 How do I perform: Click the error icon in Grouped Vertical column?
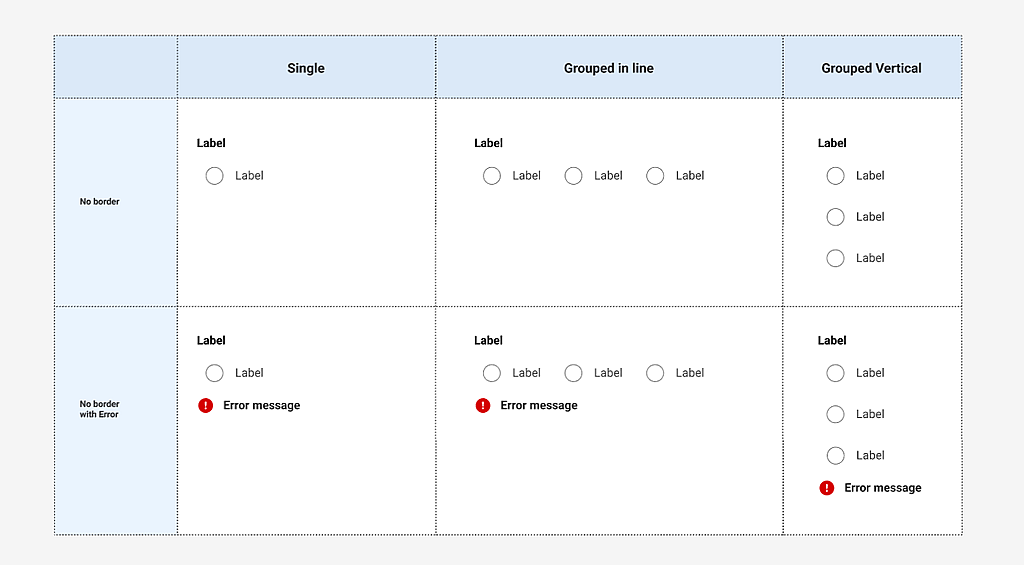pyautogui.click(x=827, y=488)
